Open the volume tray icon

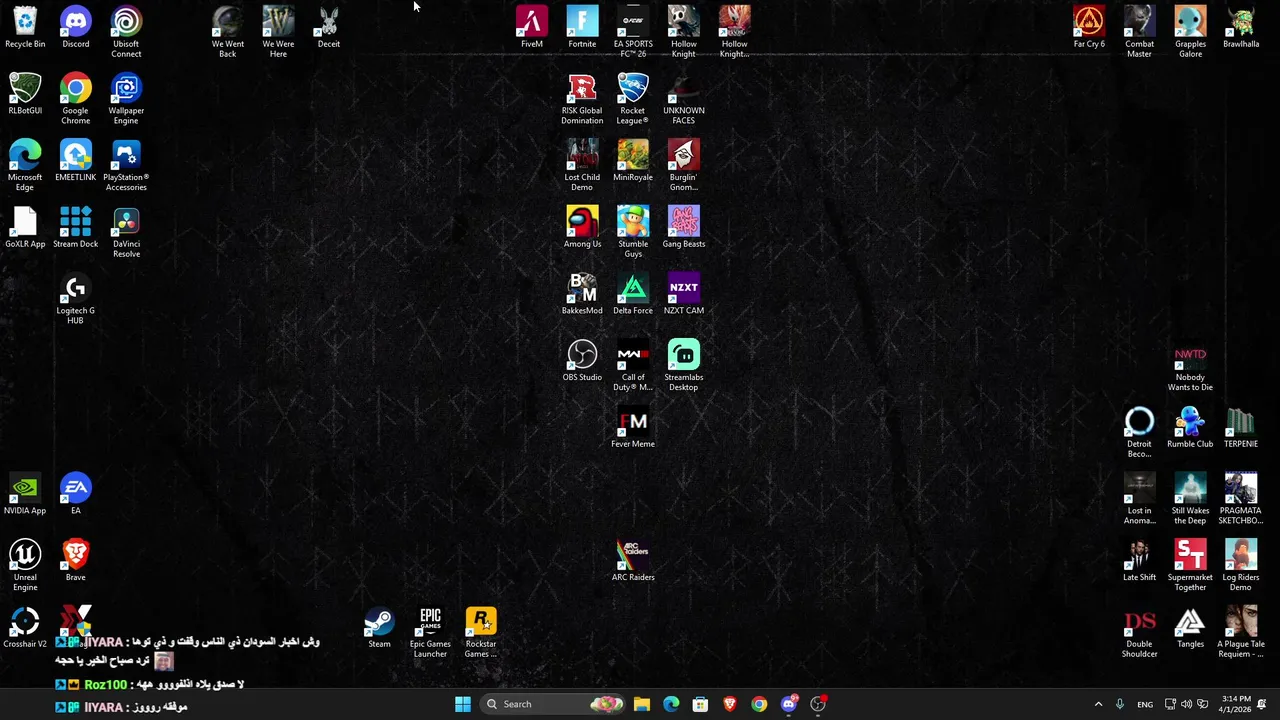point(1186,704)
